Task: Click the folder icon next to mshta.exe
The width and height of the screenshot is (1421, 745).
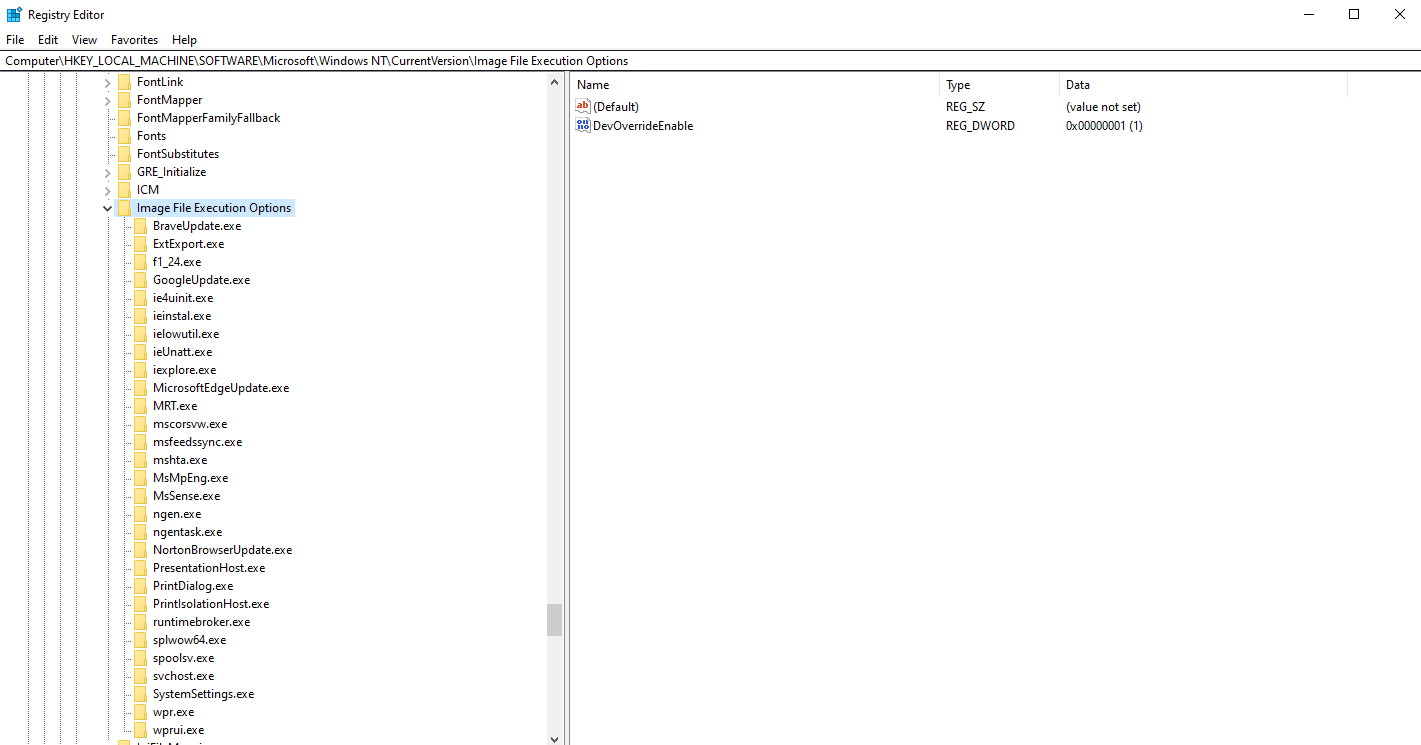Action: (x=140, y=460)
